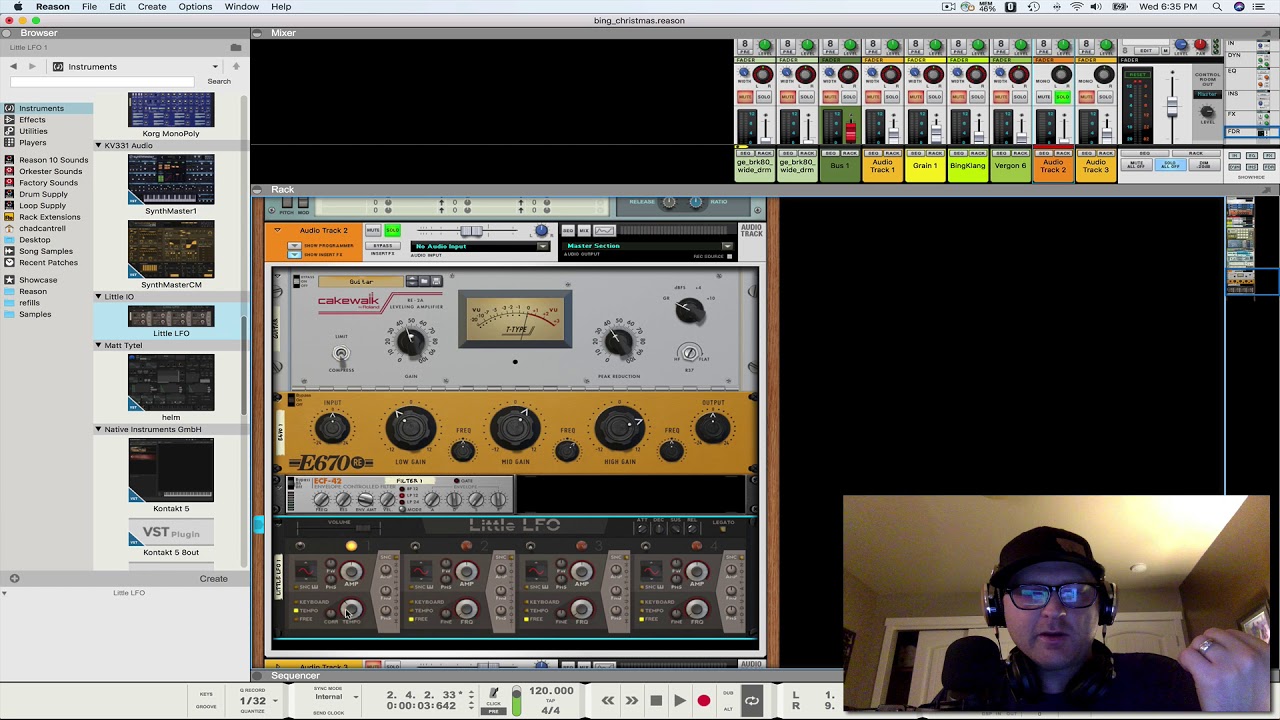The width and height of the screenshot is (1280, 720).
Task: Toggle Q Record in transport
Action: pyautogui.click(x=252, y=691)
